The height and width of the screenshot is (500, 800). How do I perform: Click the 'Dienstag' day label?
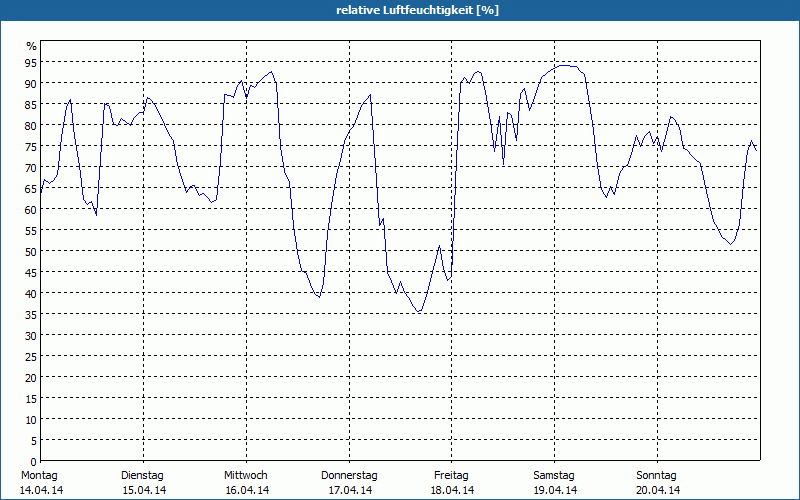click(x=142, y=476)
